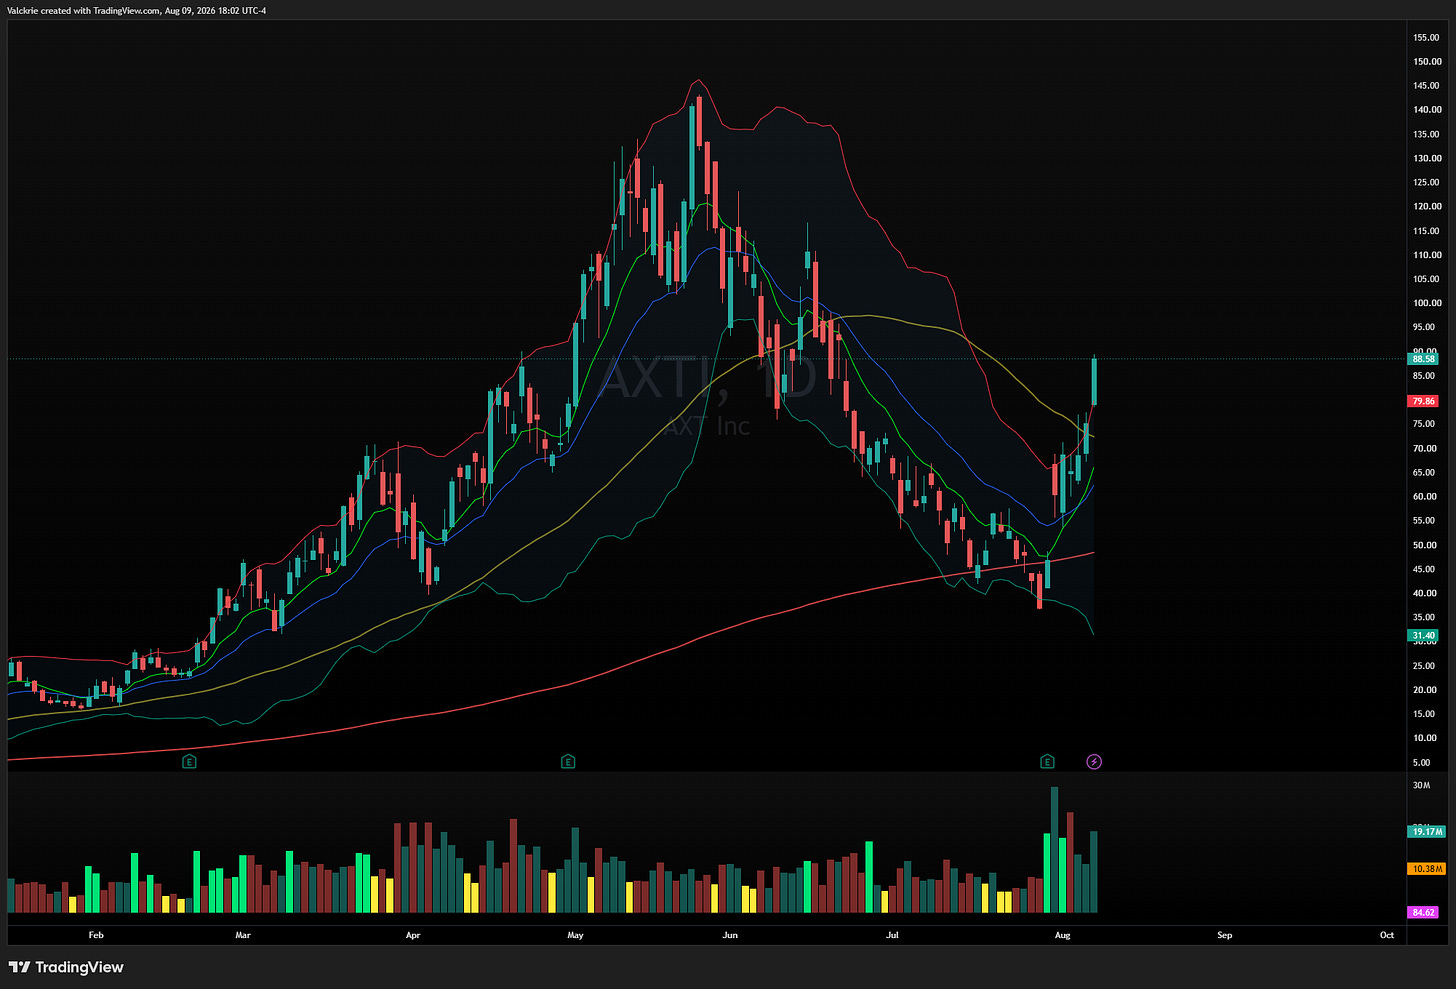1456x989 pixels.
Task: Click the 135.00 price axis label
Action: tap(1427, 134)
